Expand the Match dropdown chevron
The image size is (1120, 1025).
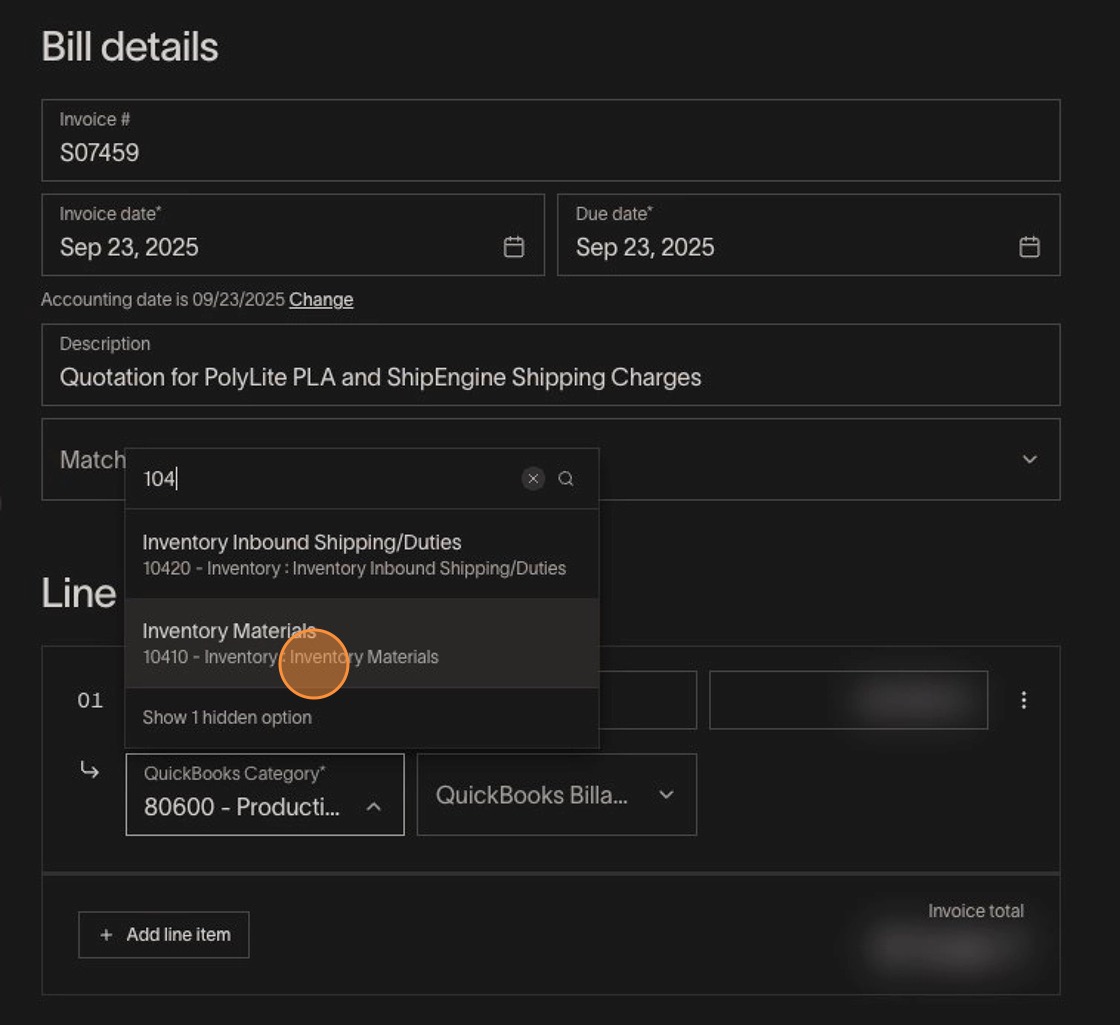pos(1029,459)
